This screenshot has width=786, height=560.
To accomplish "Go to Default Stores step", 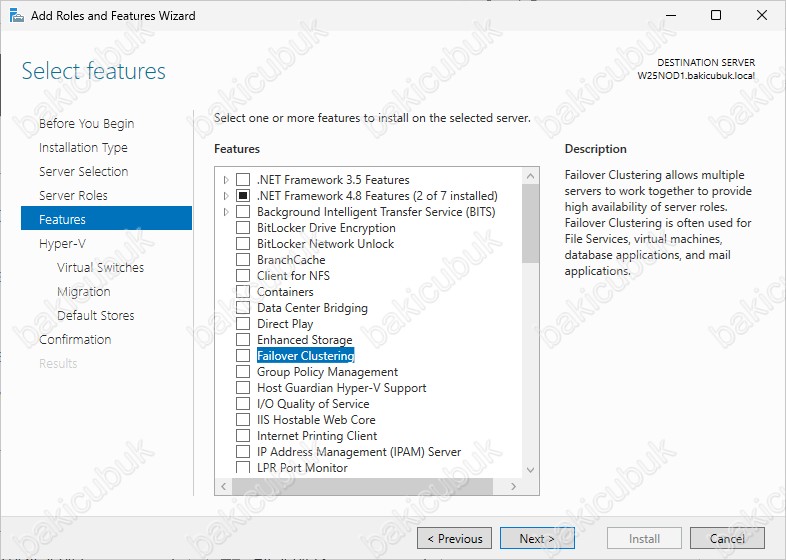I will (x=96, y=315).
